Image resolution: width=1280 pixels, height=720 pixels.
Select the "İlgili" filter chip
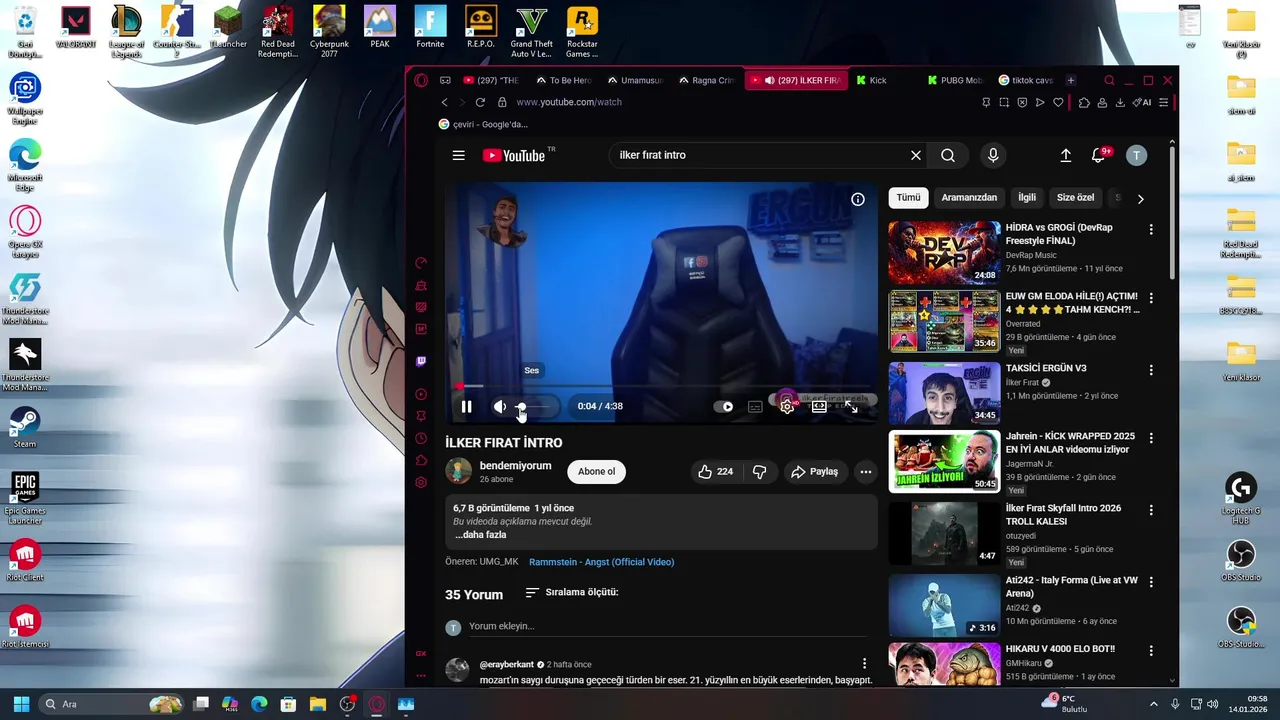click(1027, 198)
